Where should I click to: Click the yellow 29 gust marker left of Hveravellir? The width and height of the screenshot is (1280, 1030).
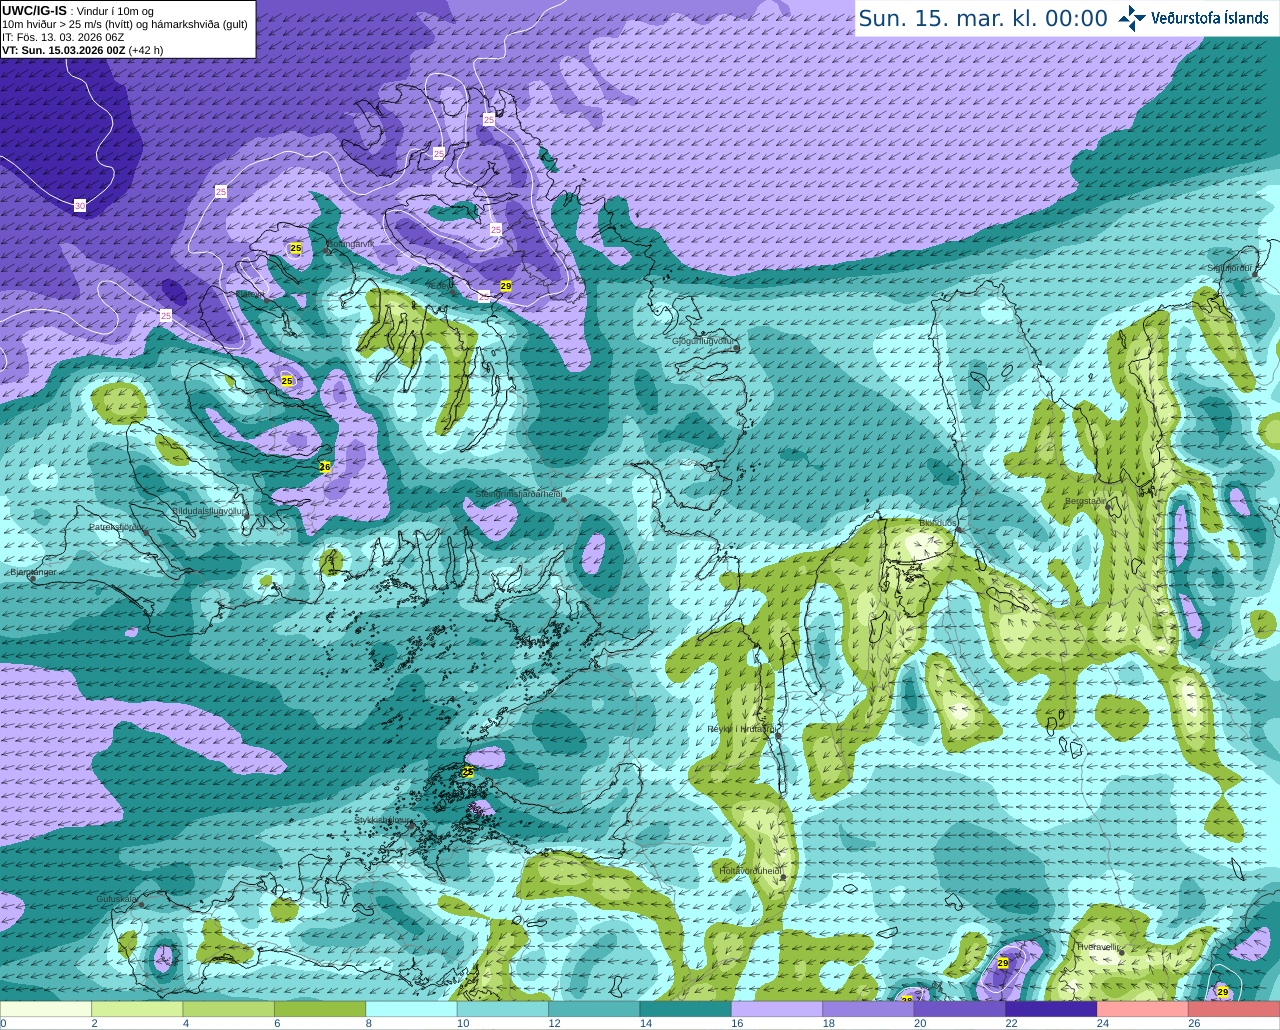pyautogui.click(x=1003, y=963)
